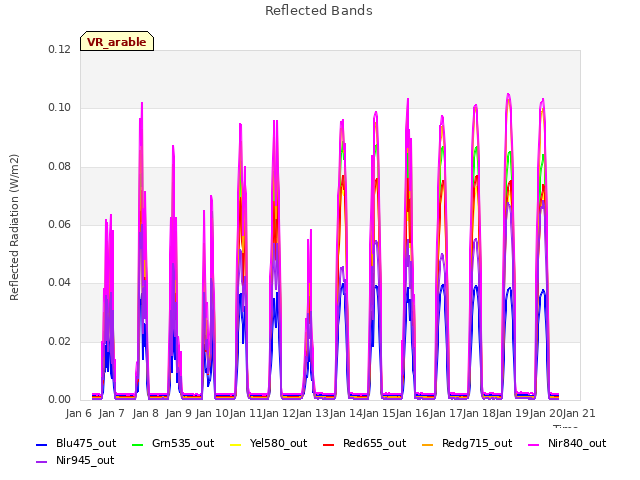The width and height of the screenshot is (640, 480).
Task: Click the Jan 6 x-axis label
Action: pos(79,413)
